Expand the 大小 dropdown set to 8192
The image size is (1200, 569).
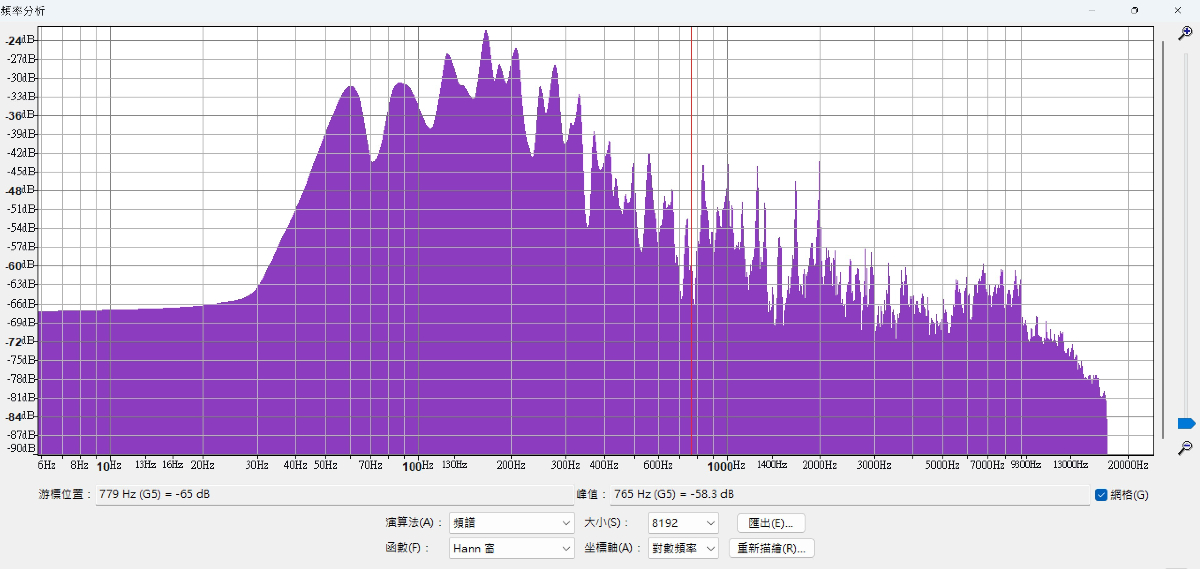point(683,523)
